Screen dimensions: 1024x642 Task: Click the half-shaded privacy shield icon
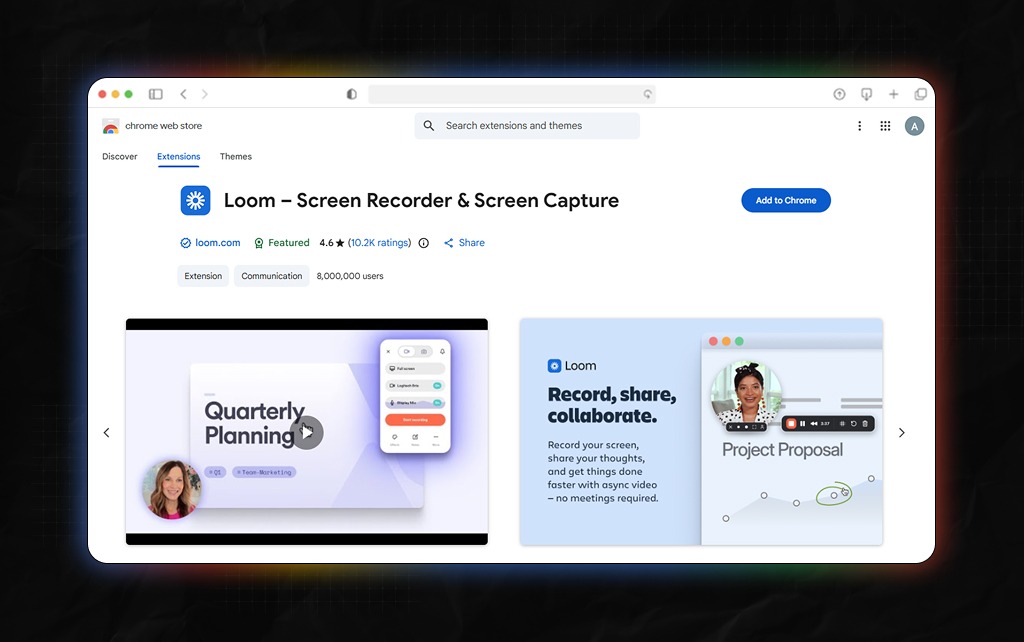[x=351, y=94]
